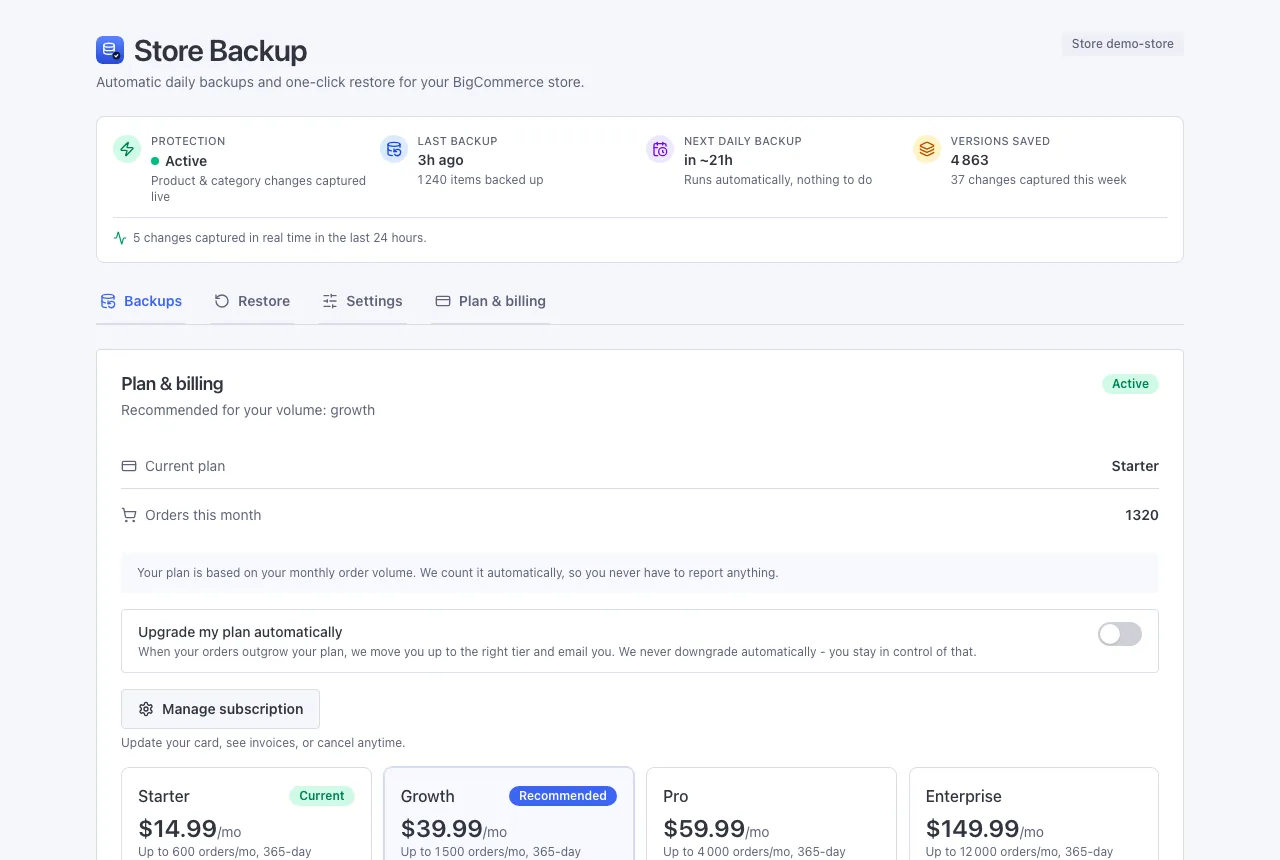Click the Store Backup app logo icon
This screenshot has height=860, width=1280.
[x=110, y=50]
